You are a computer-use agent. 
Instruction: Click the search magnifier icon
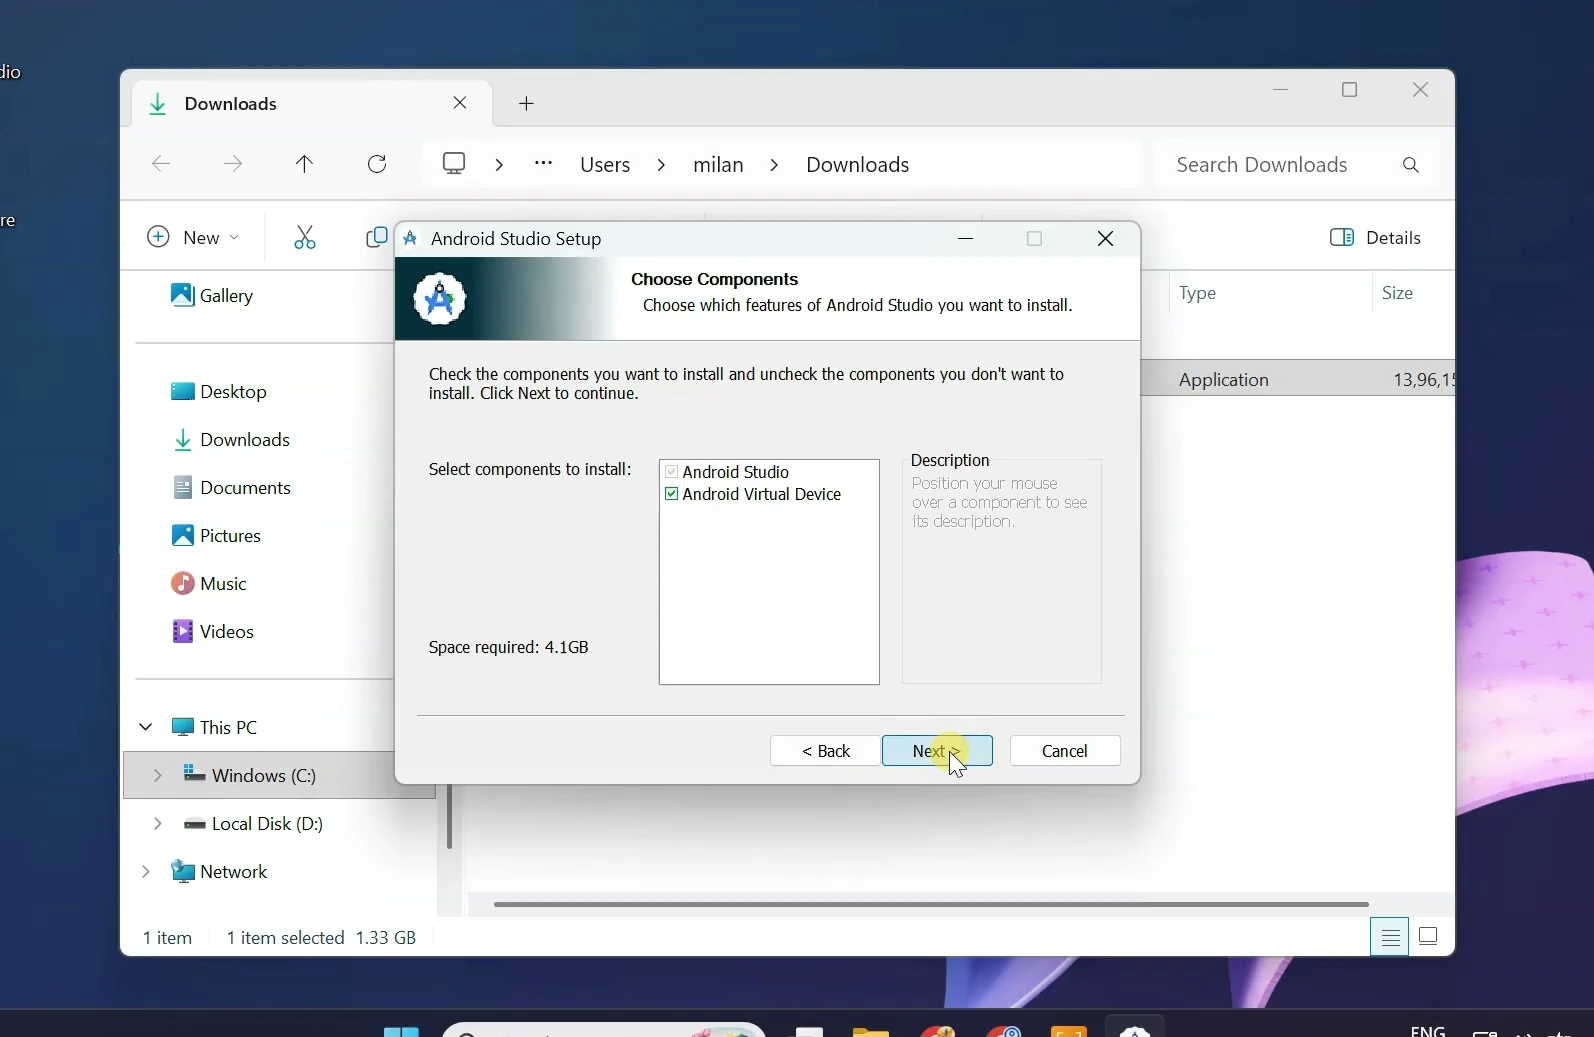point(1411,165)
